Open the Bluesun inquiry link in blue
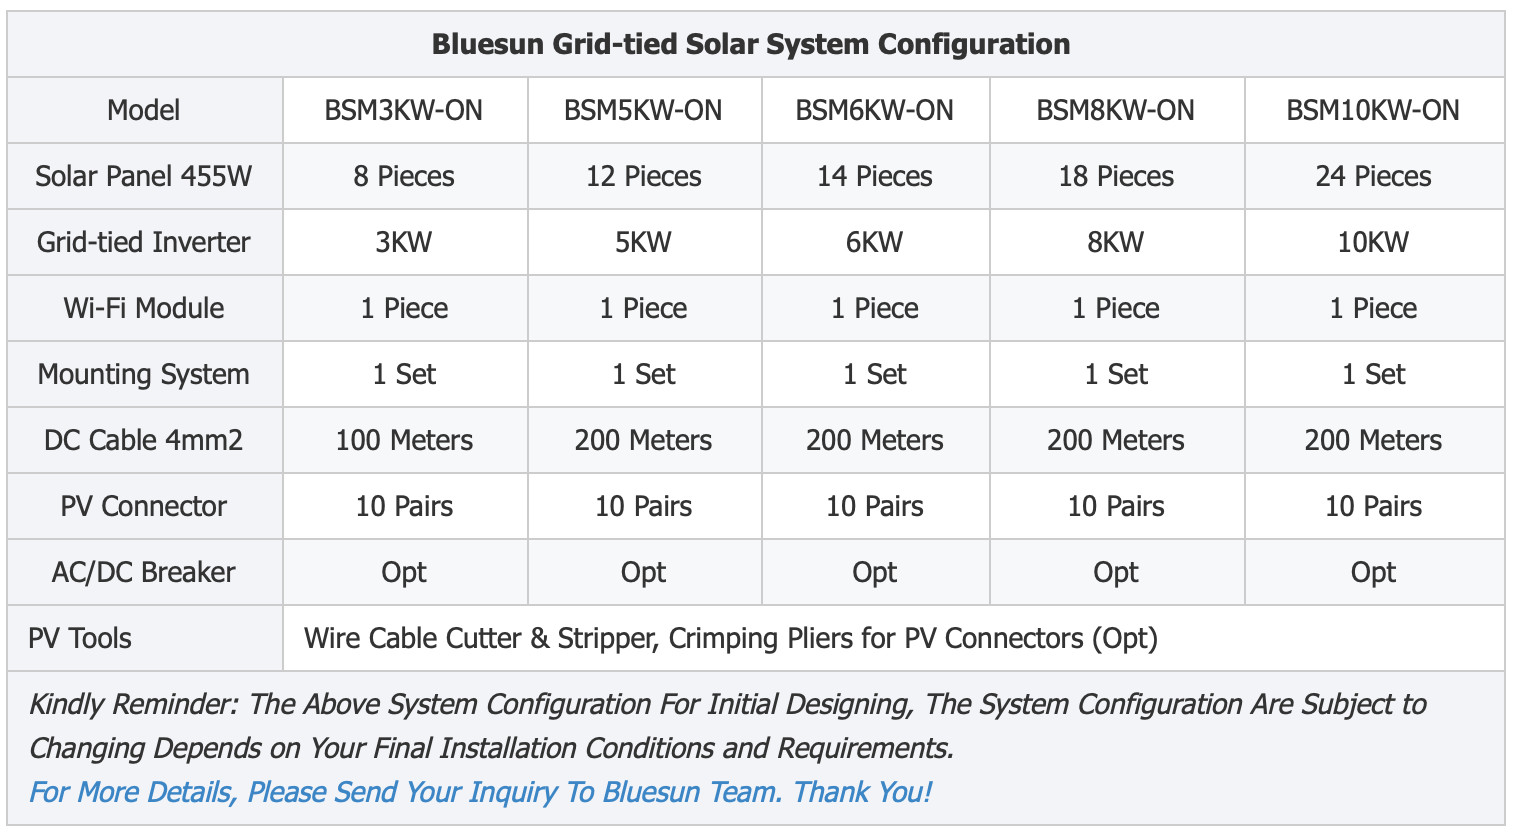Viewport: 1516px width, 836px height. 480,792
